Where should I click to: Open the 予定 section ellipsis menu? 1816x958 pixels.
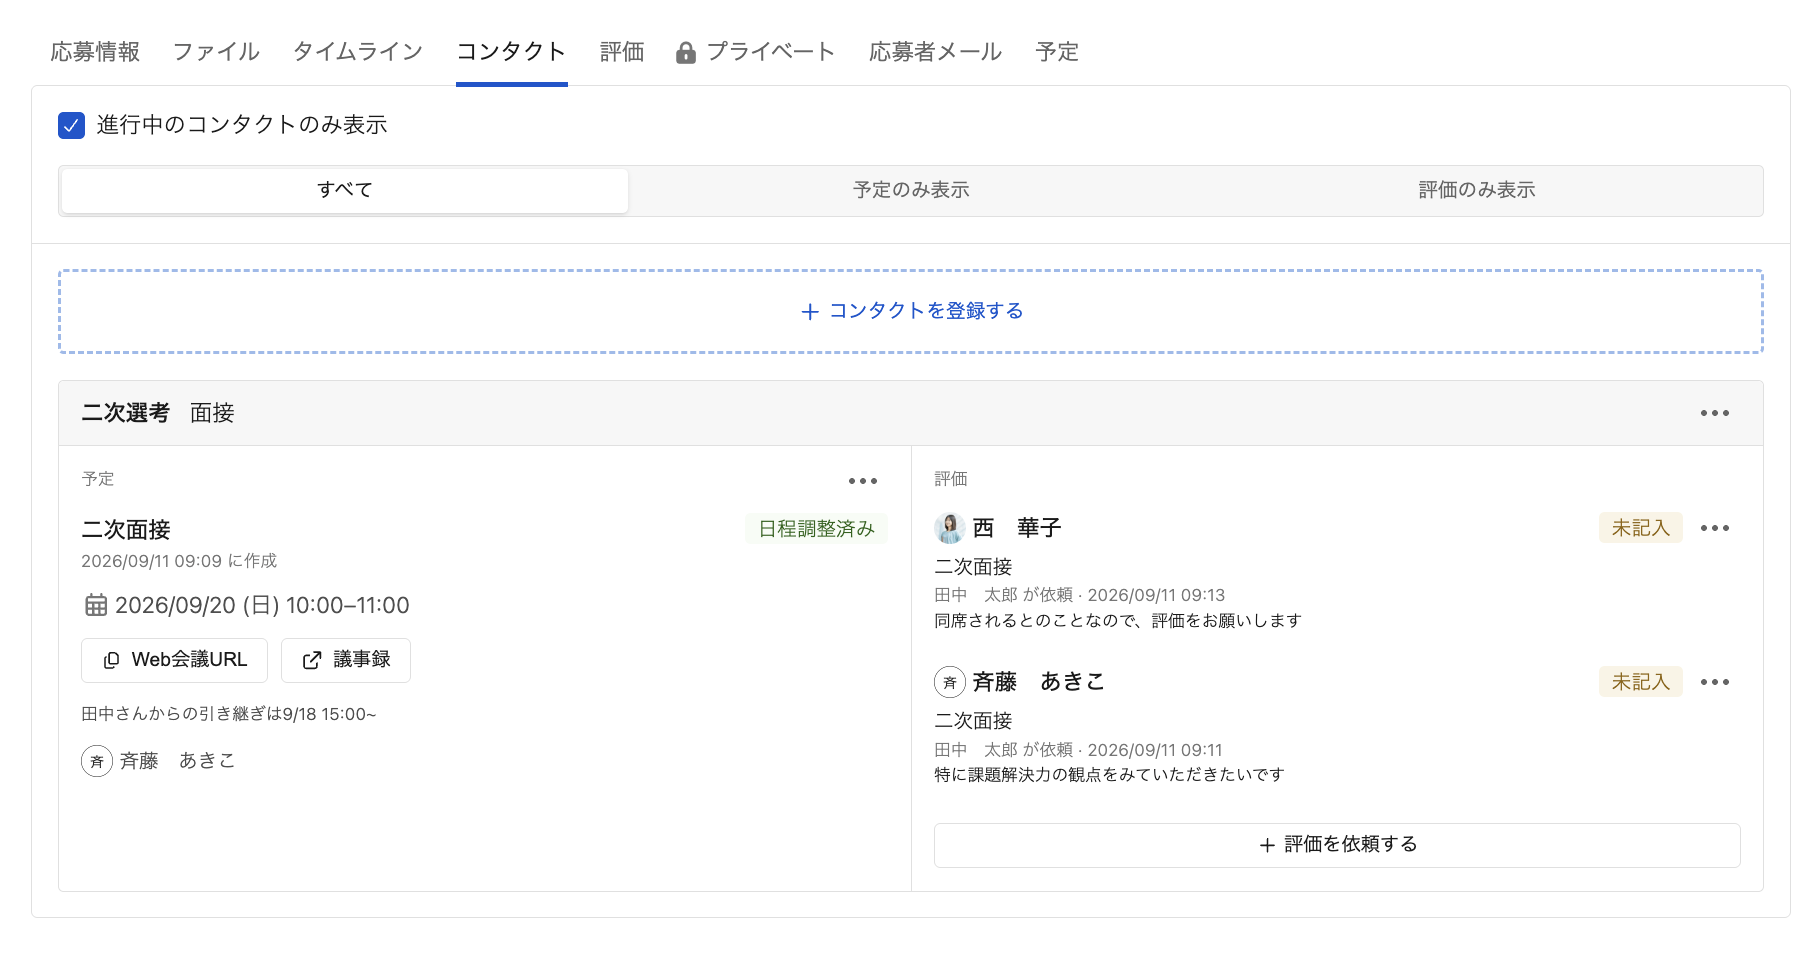click(x=862, y=481)
